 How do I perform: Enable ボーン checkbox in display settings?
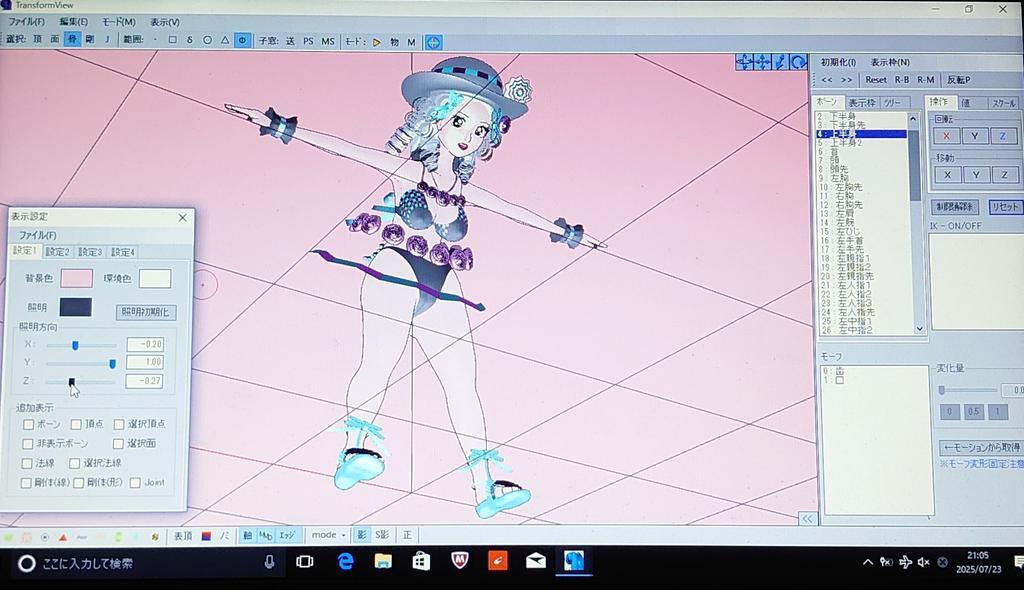pyautogui.click(x=28, y=424)
